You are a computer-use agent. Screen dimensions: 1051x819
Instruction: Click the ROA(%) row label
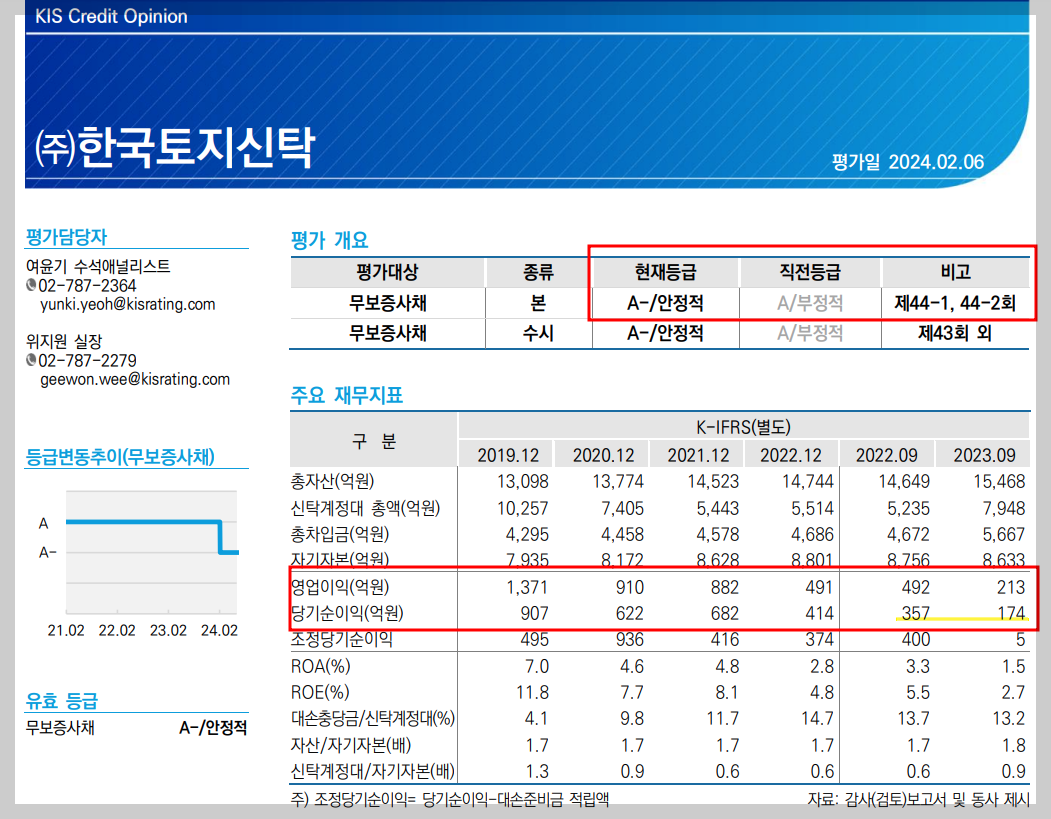coord(320,666)
